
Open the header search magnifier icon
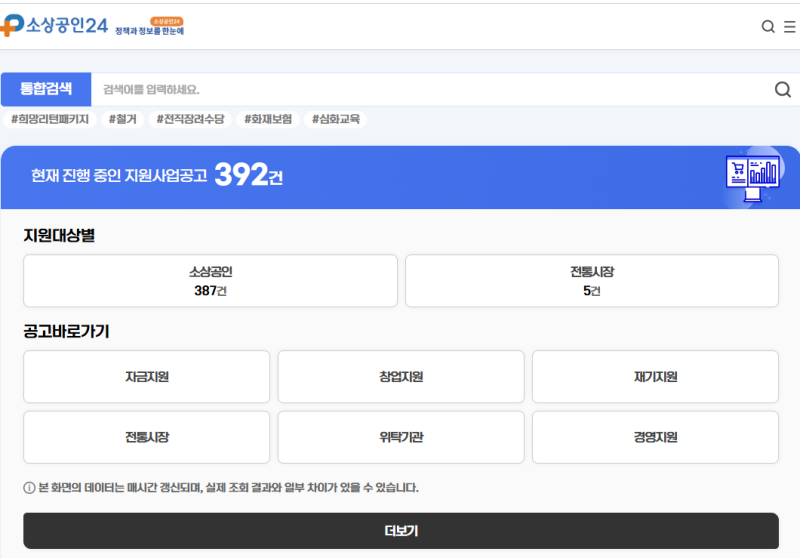pyautogui.click(x=768, y=27)
